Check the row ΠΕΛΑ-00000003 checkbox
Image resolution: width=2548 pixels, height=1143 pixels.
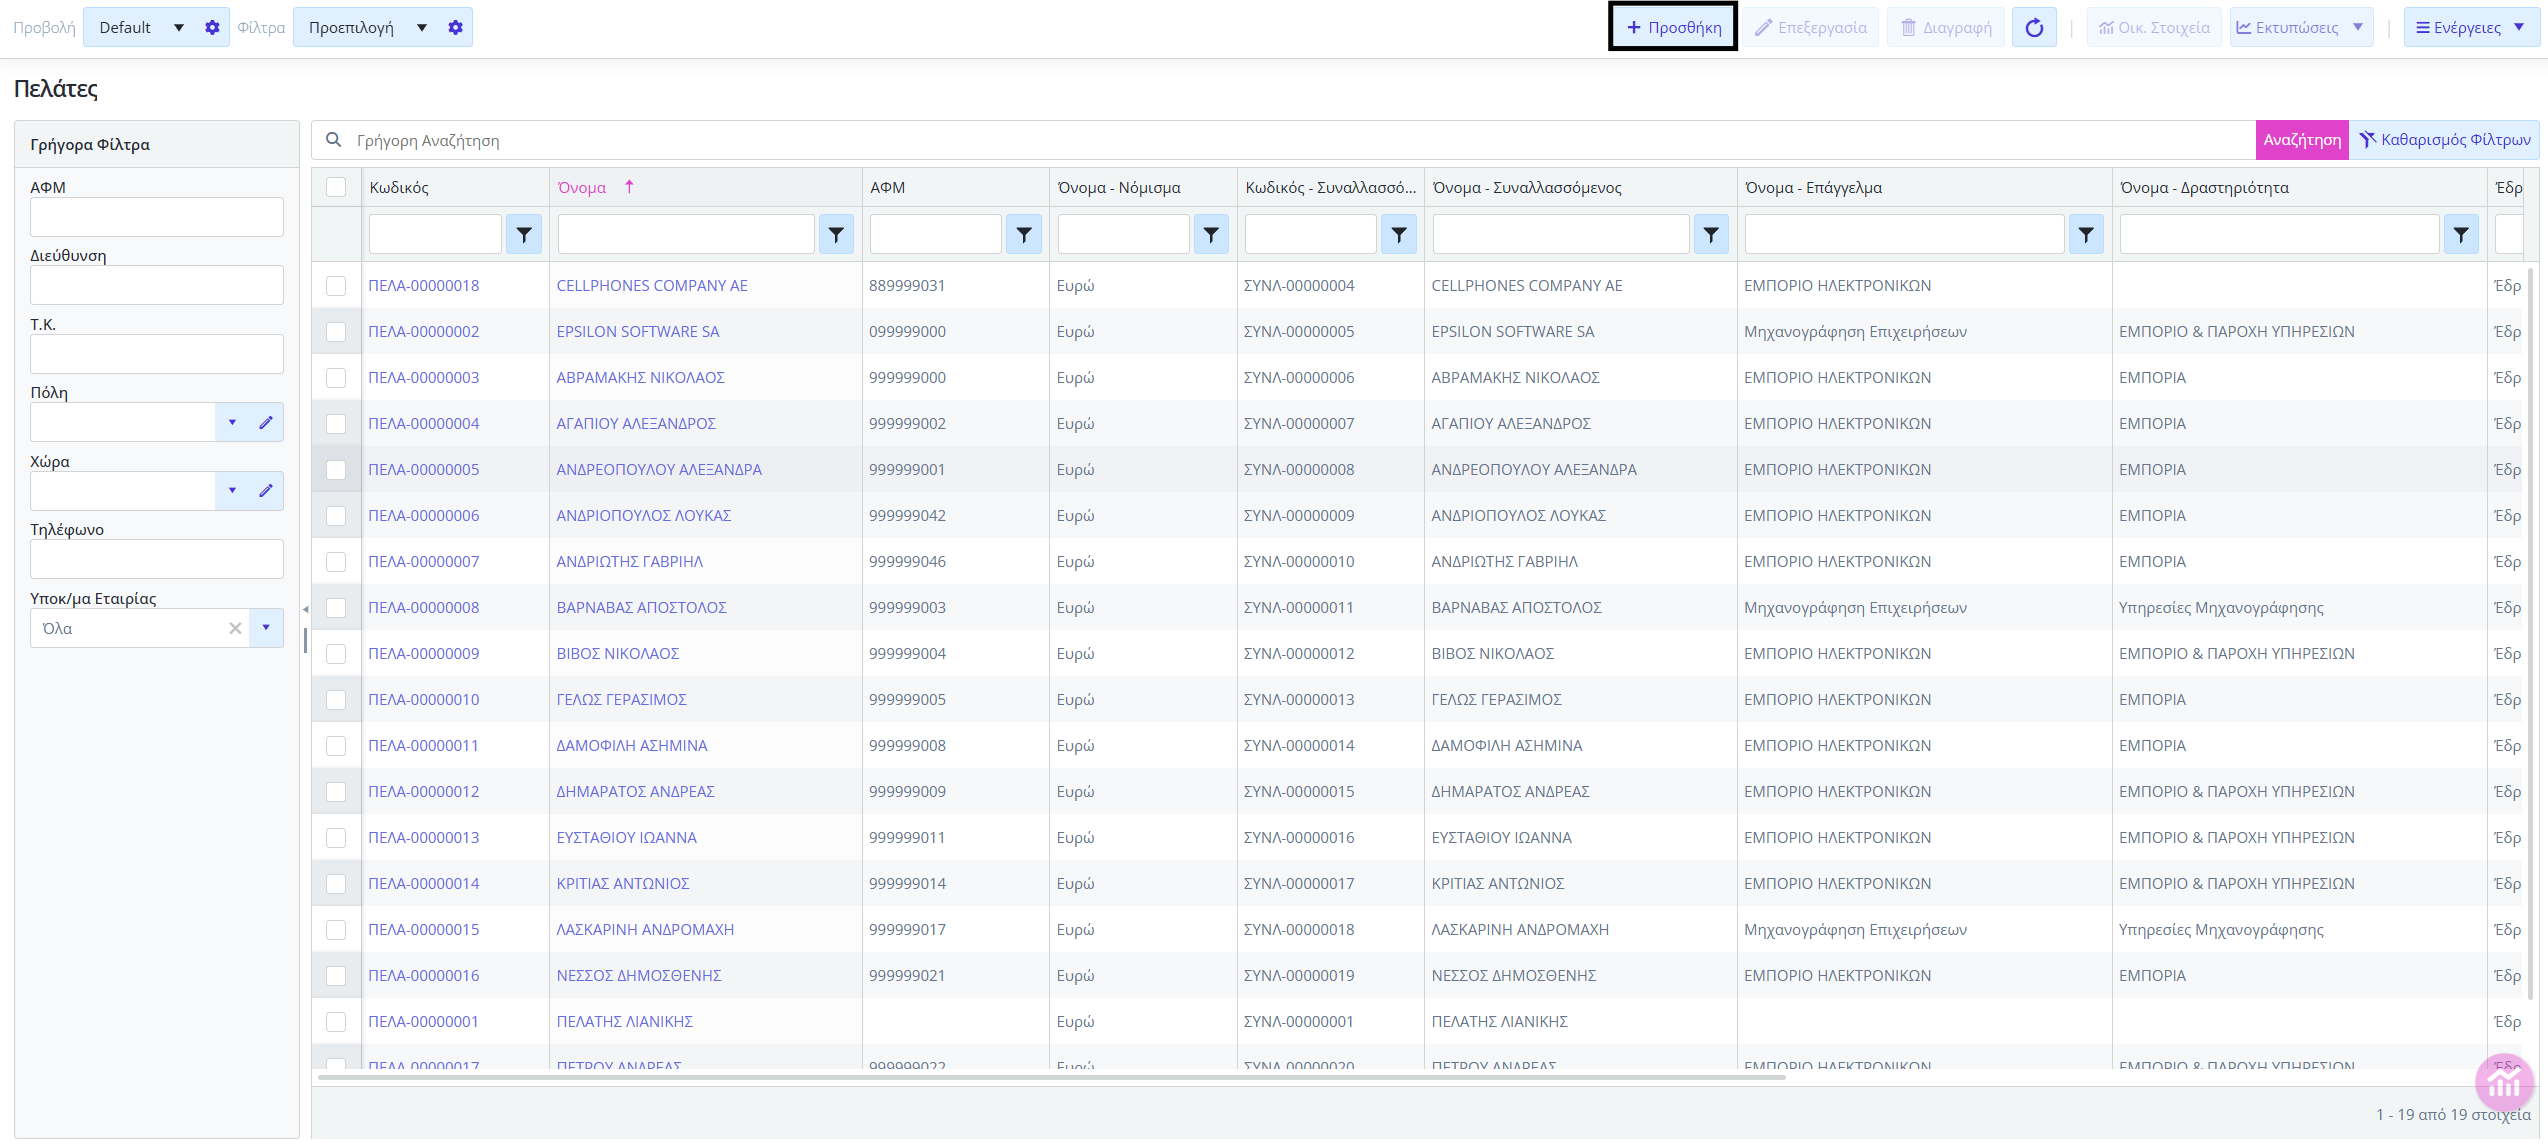point(336,378)
